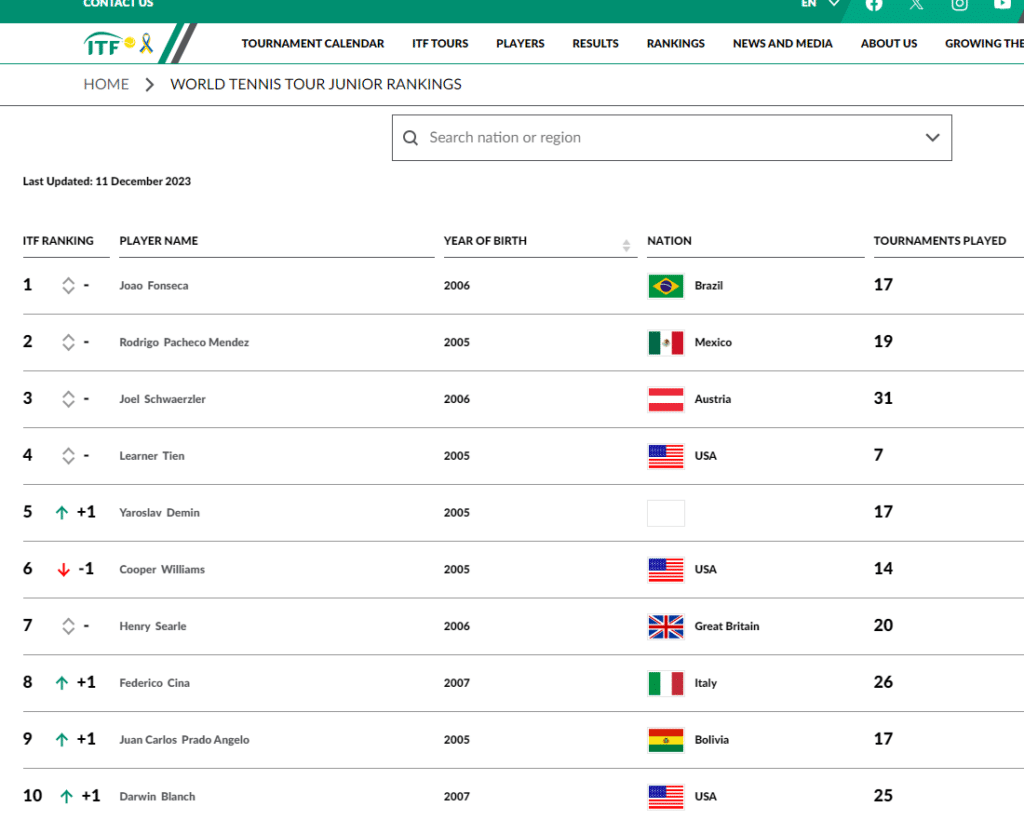
Task: Click the Mexico flag icon
Action: (665, 343)
